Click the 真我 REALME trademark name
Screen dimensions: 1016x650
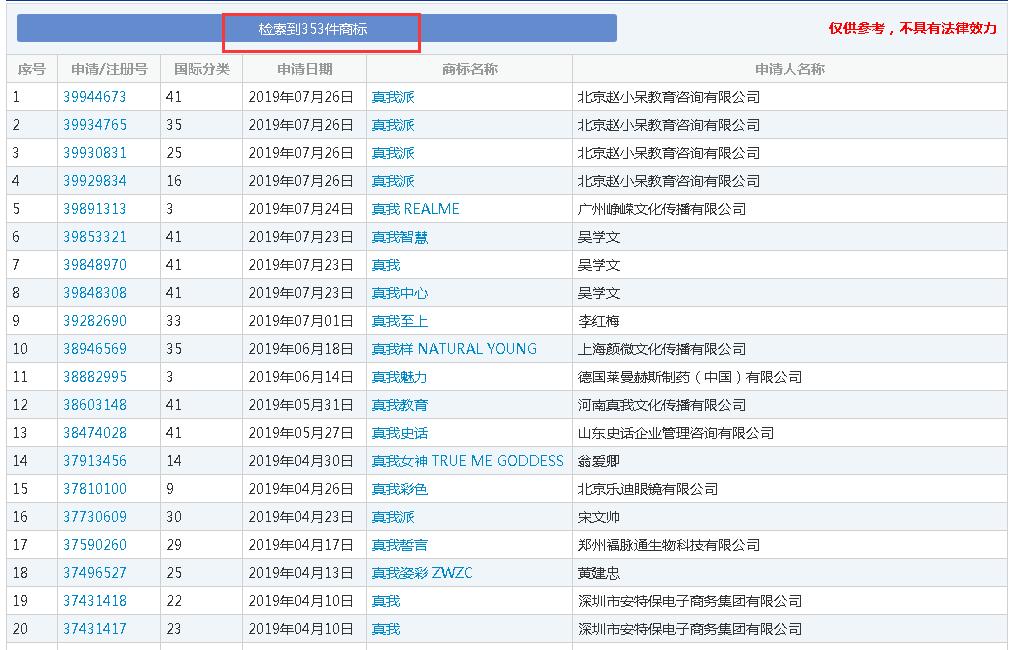point(415,209)
